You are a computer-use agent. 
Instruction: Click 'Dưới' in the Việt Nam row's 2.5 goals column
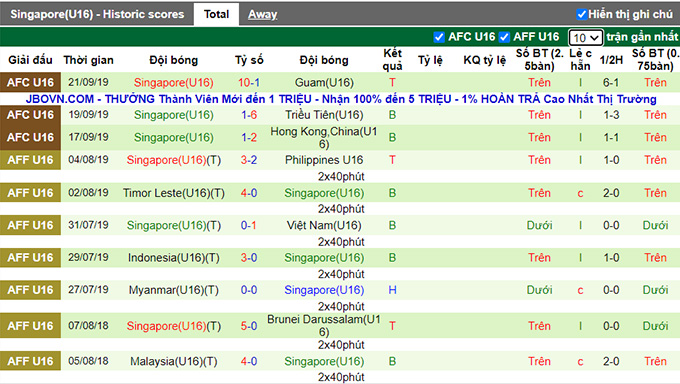539,226
